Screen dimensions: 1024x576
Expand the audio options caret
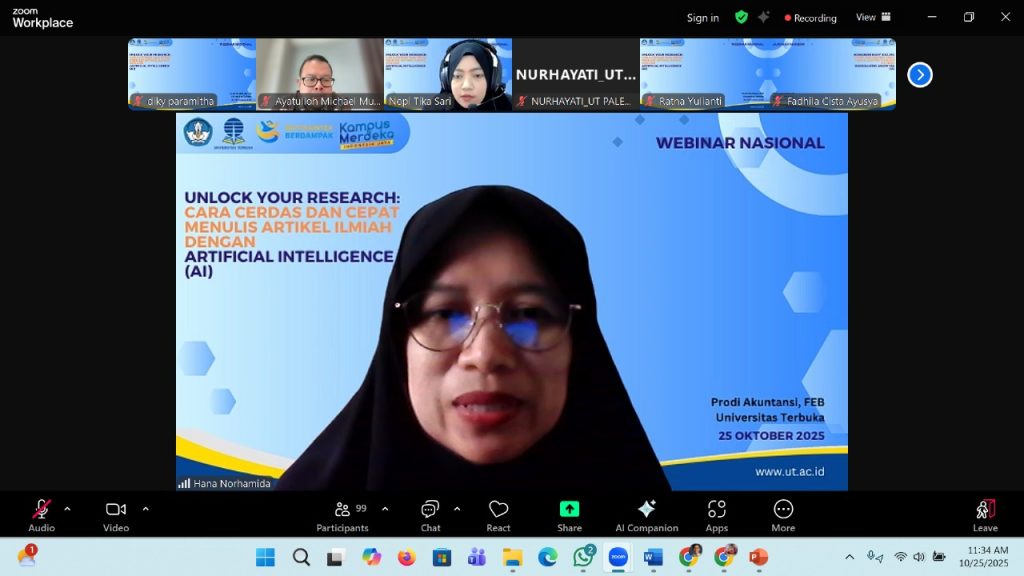(x=67, y=508)
